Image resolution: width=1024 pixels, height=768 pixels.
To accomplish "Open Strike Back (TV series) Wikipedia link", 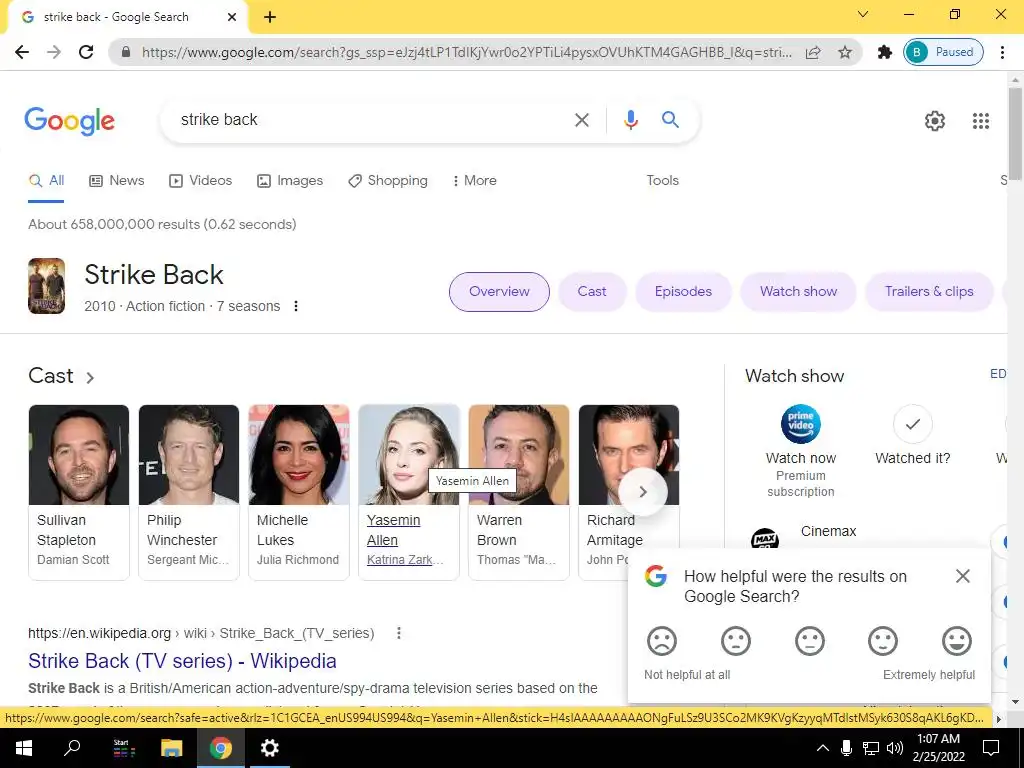I will (182, 661).
